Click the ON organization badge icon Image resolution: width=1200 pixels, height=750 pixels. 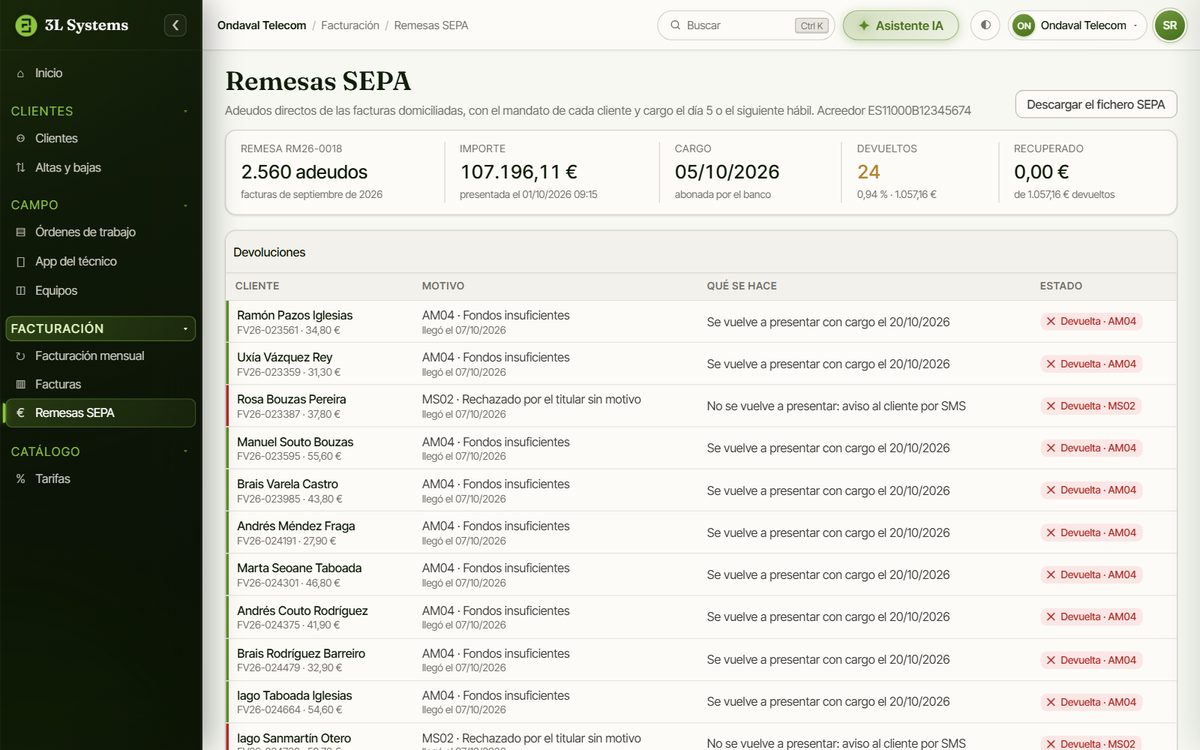click(x=1023, y=25)
